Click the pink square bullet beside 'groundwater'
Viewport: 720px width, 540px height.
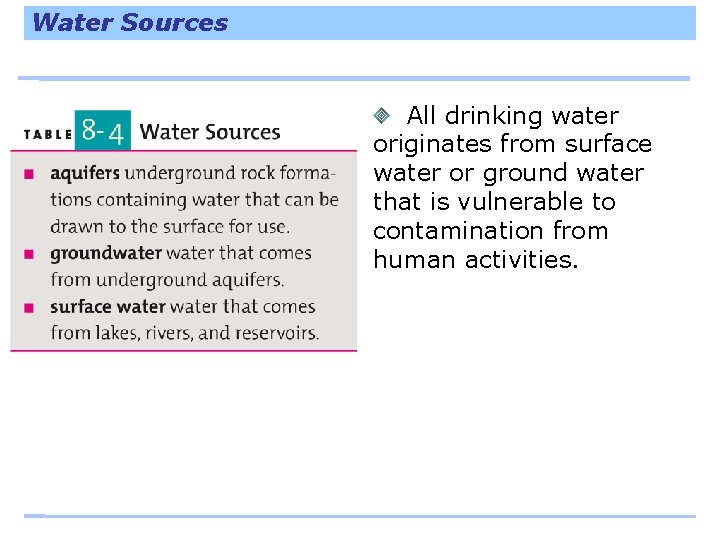[x=29, y=254]
